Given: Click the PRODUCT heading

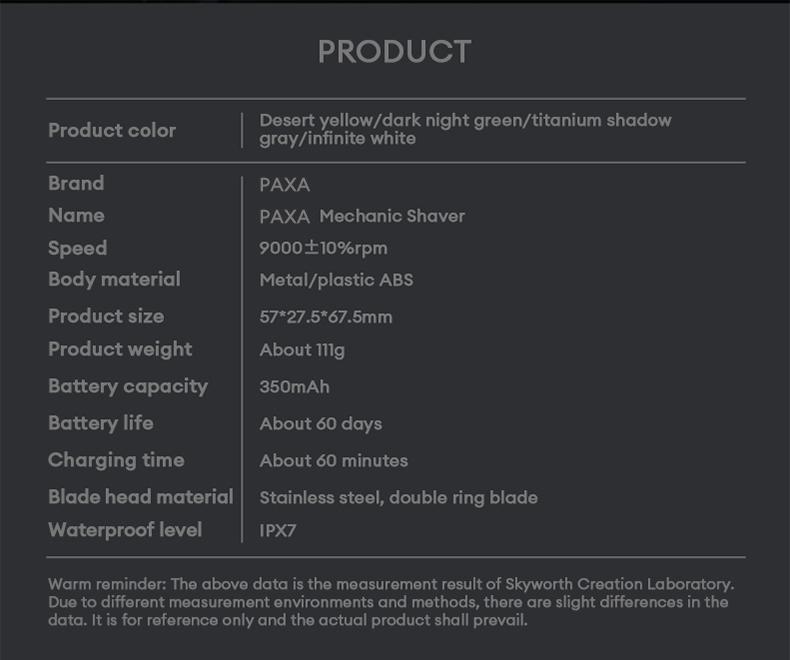Looking at the screenshot, I should (394, 52).
